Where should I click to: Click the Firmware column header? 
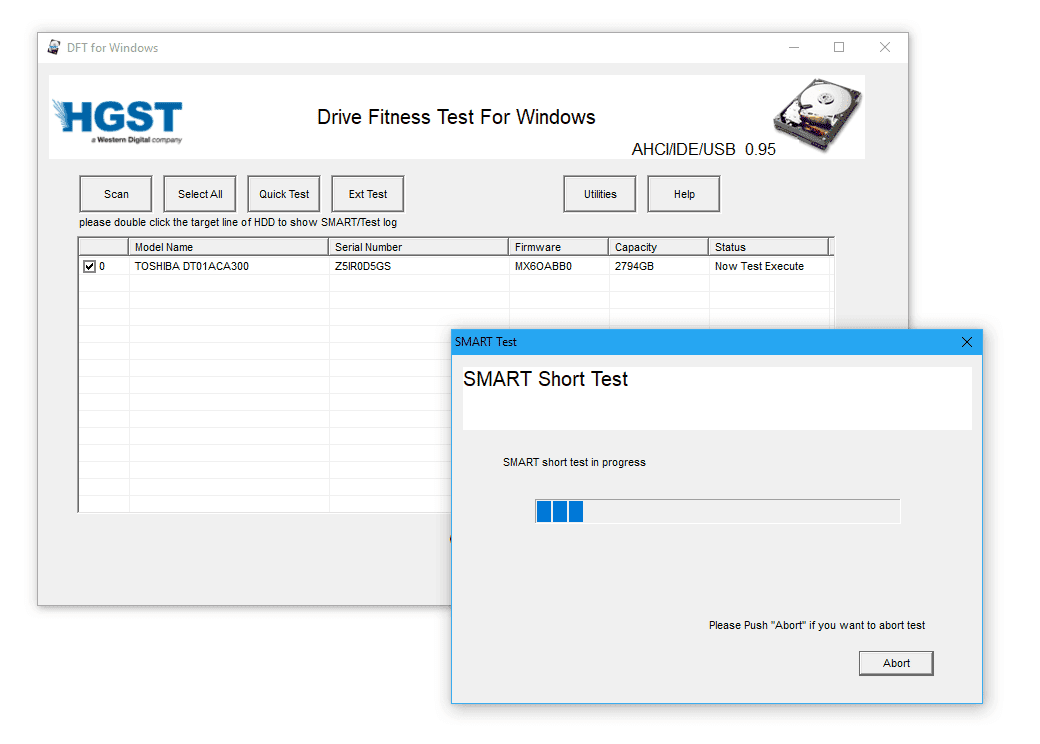pyautogui.click(x=558, y=247)
